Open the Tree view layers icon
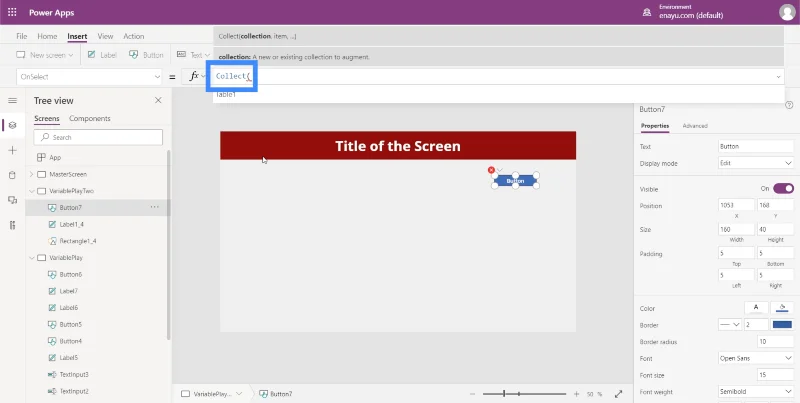Screen dimensions: 800x403 [13, 125]
